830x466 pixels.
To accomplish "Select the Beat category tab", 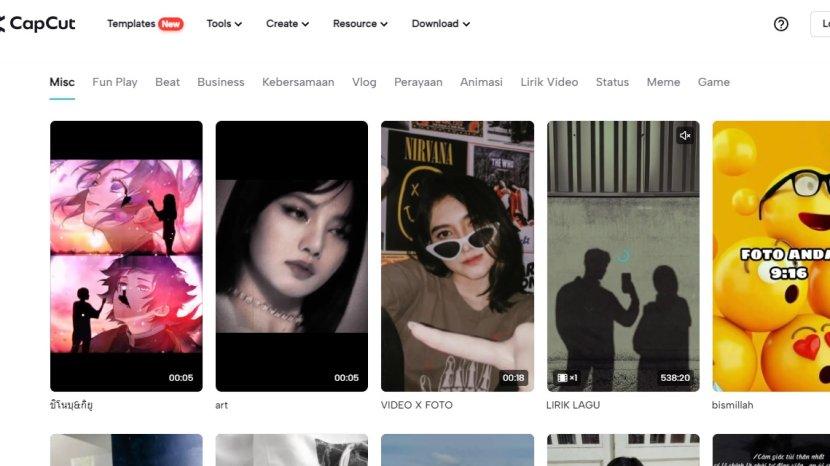I will (167, 82).
